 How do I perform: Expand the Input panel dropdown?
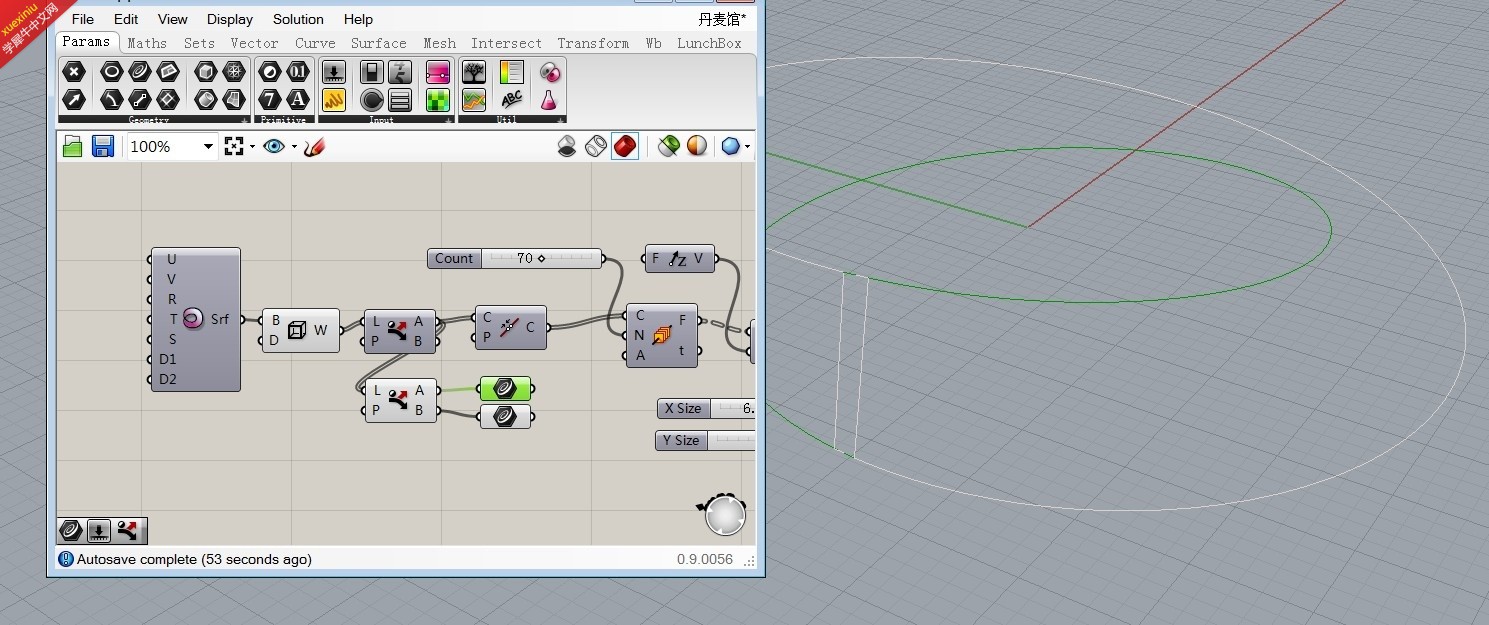449,120
